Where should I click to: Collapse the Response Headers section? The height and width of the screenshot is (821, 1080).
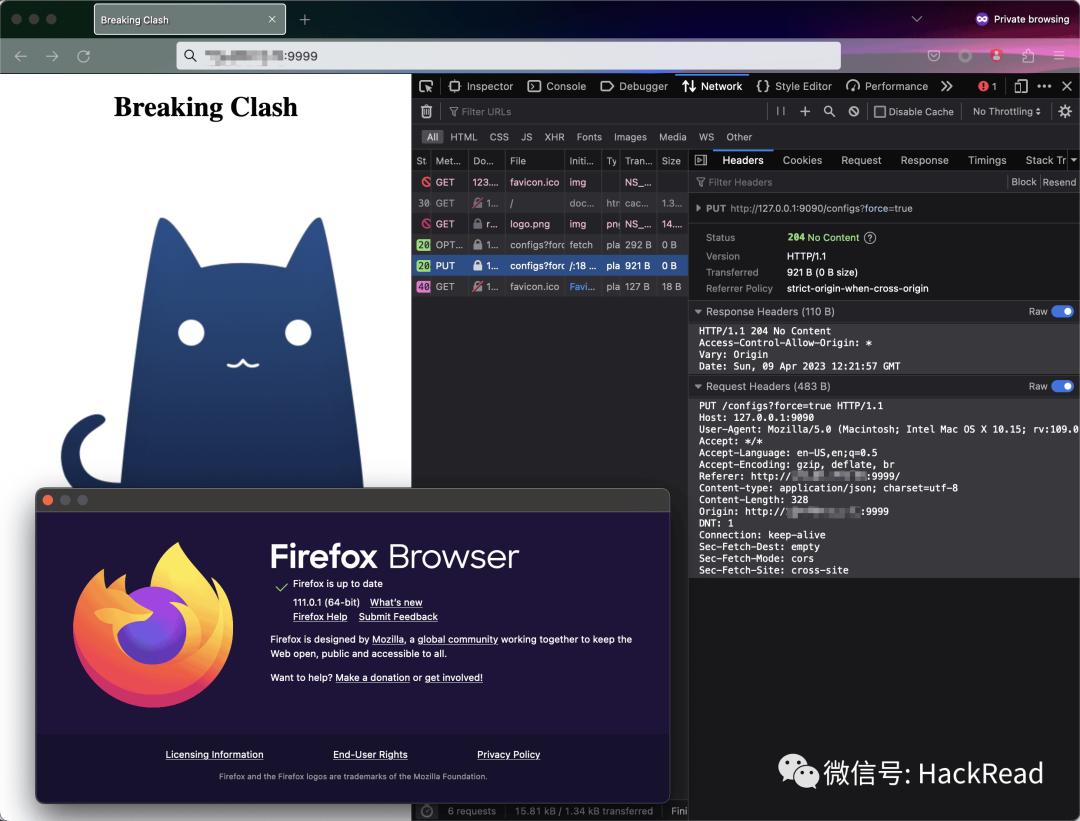(698, 312)
